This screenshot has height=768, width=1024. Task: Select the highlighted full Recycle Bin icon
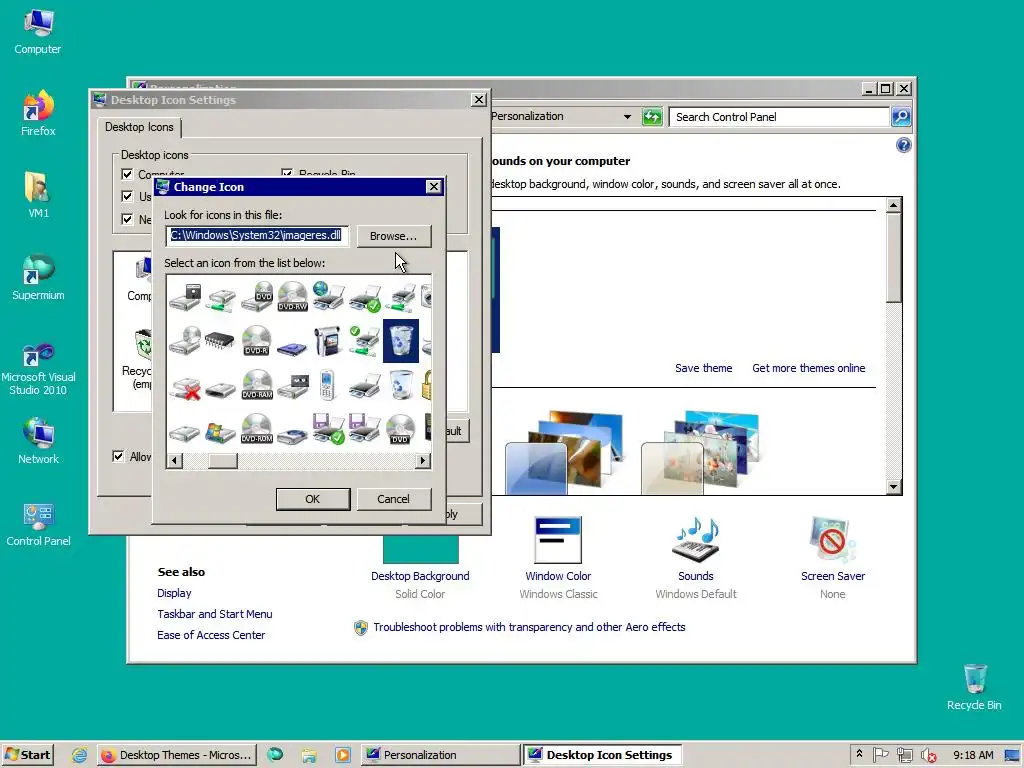[x=400, y=340]
